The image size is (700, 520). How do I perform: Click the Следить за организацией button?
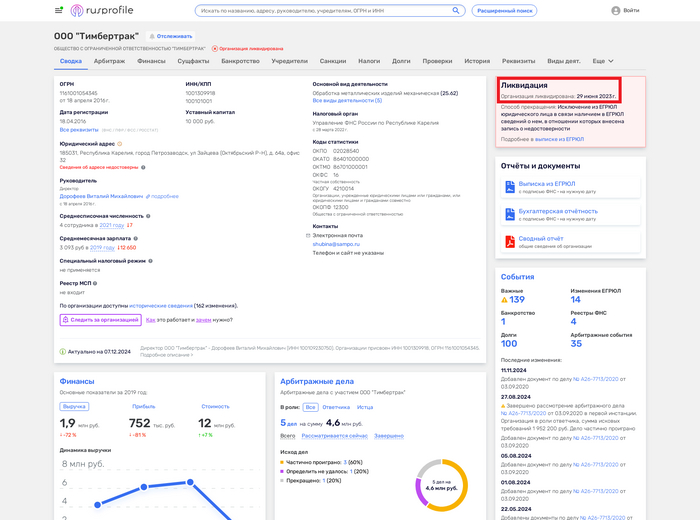100,319
